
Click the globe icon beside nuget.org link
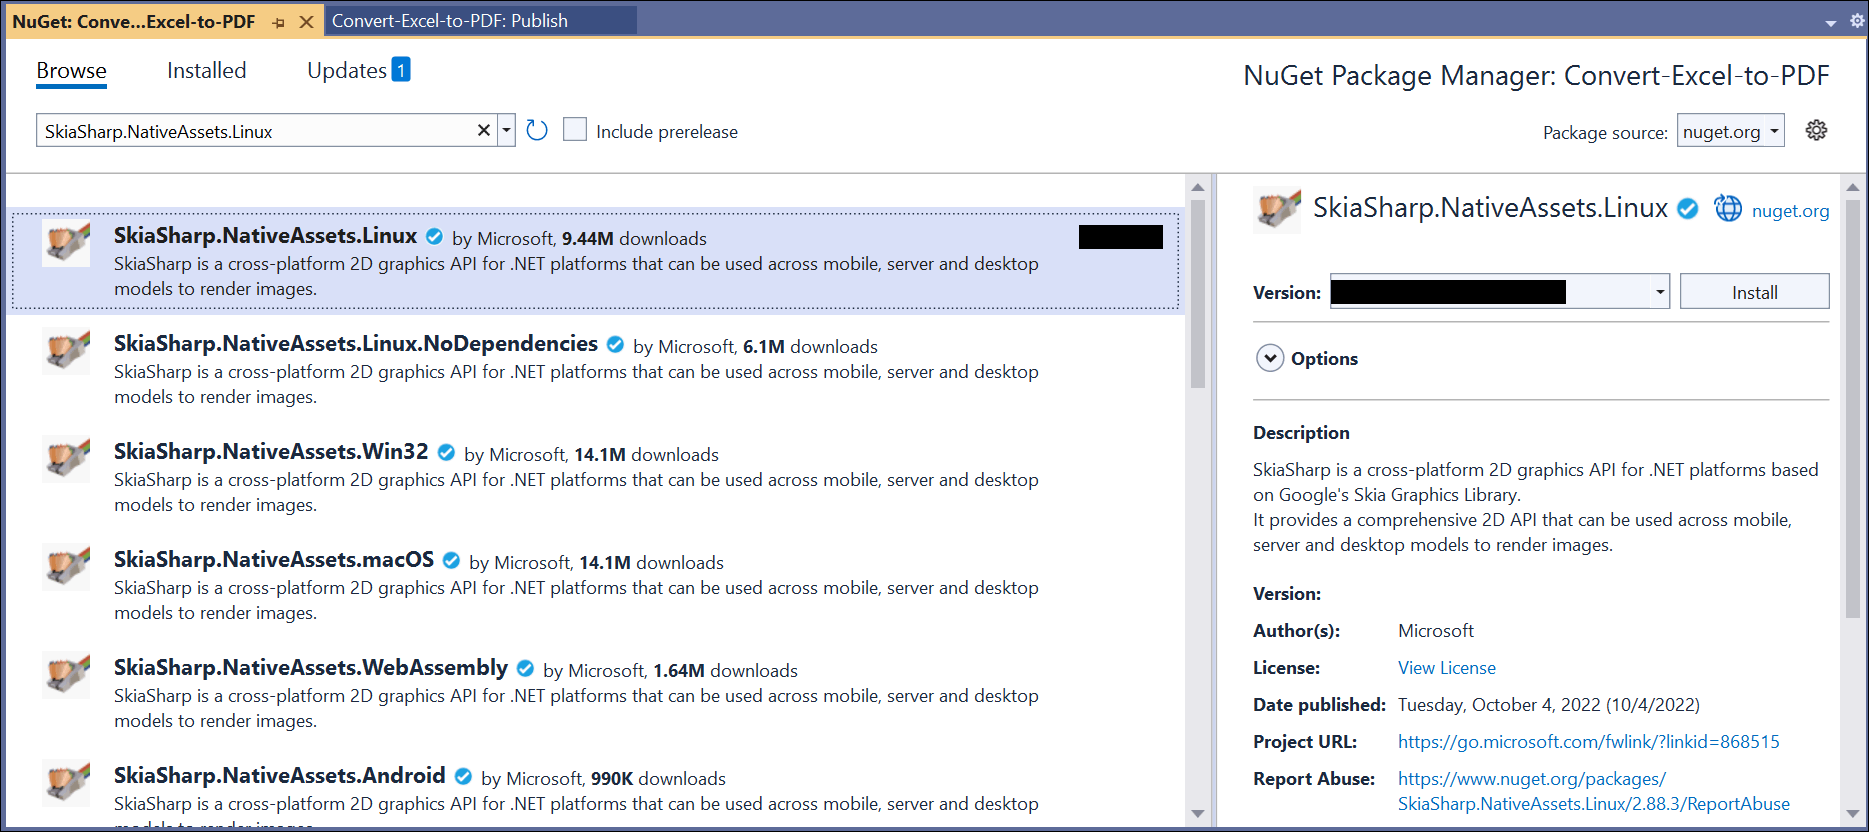pos(1728,208)
